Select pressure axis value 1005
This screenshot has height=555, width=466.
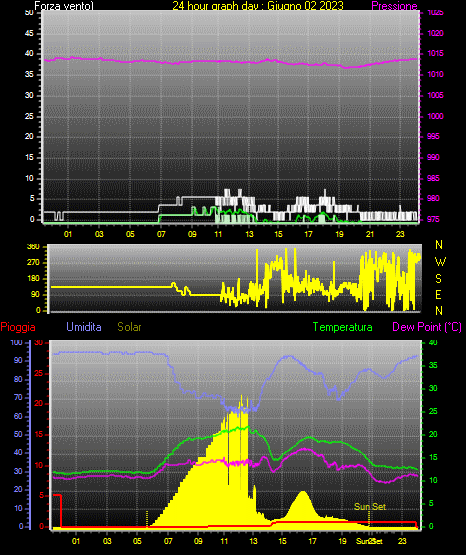point(435,95)
